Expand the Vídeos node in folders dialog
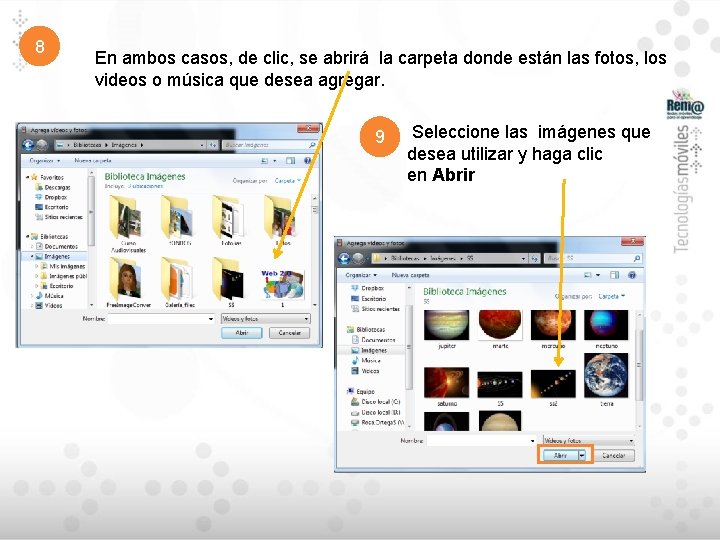The image size is (720, 540). (32, 305)
